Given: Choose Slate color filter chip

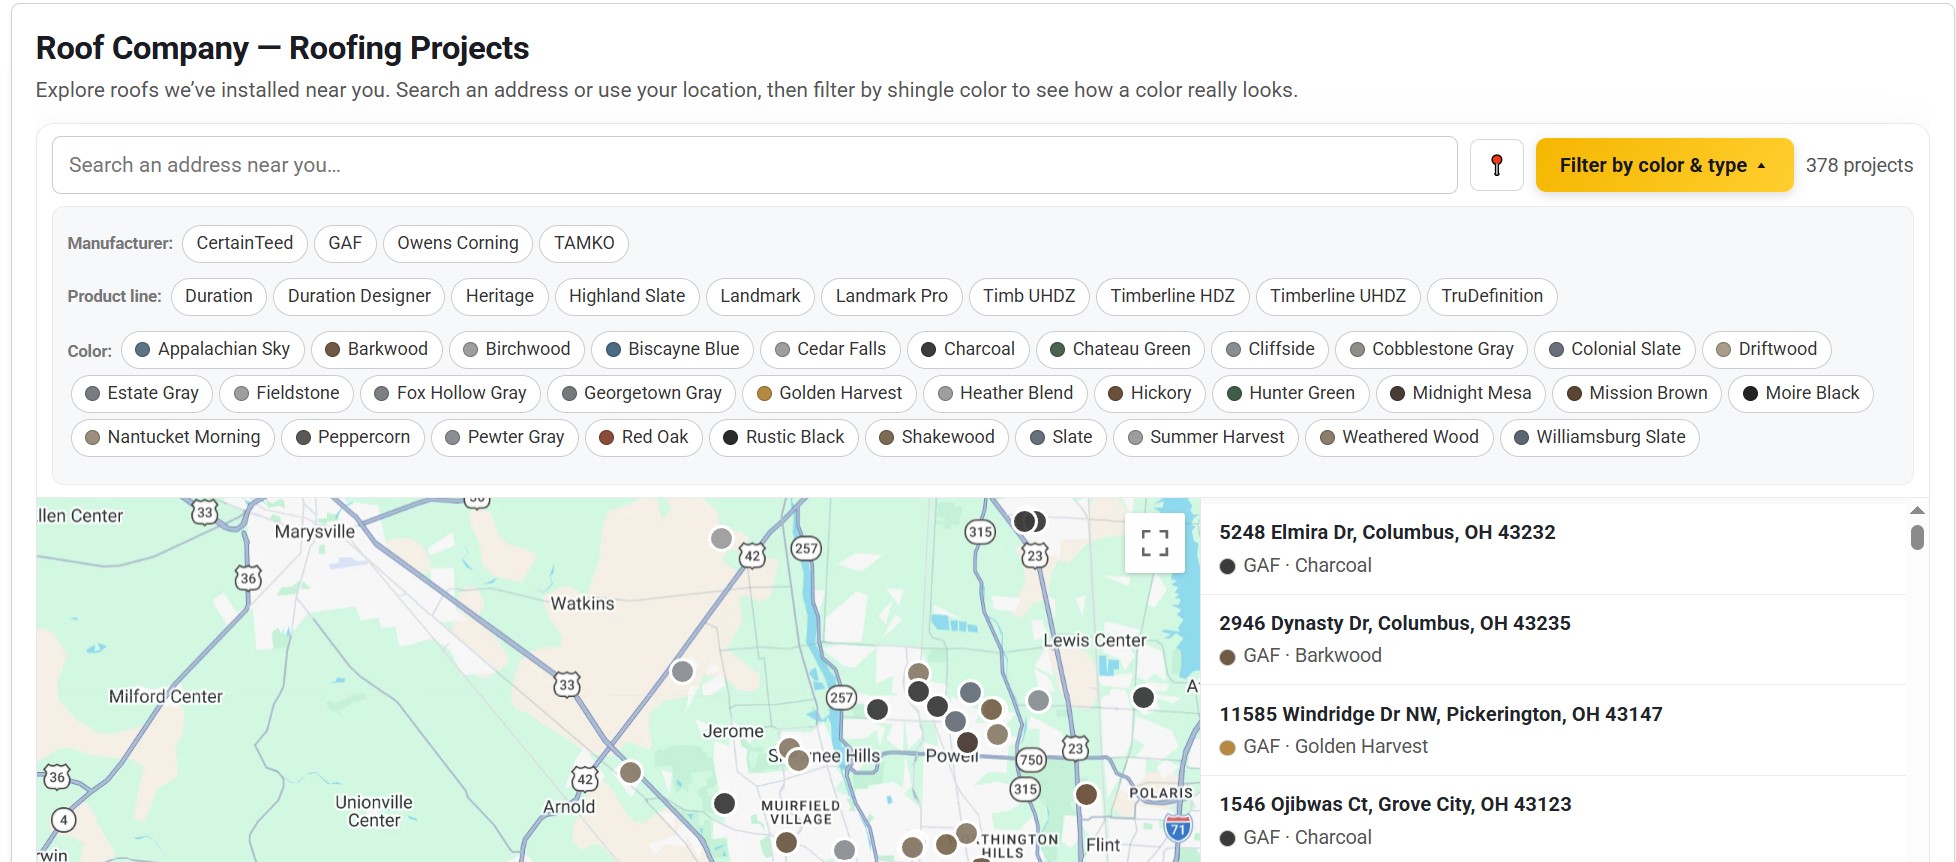Looking at the screenshot, I should click(1061, 437).
